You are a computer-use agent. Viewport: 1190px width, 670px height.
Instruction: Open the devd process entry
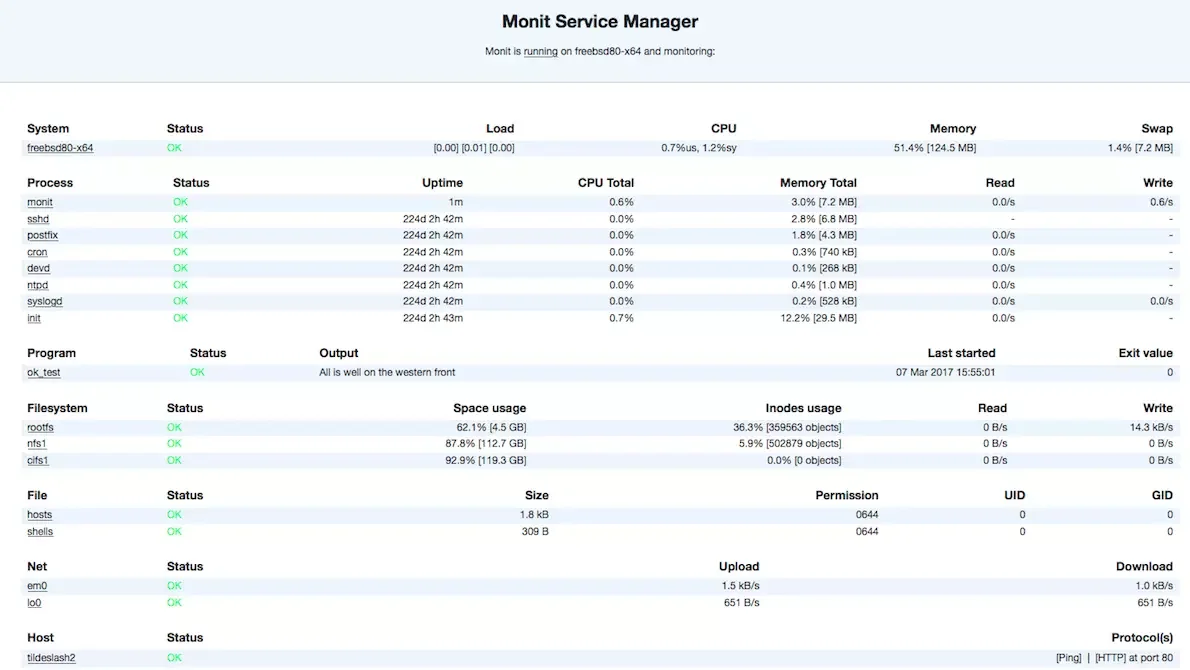[x=37, y=268]
